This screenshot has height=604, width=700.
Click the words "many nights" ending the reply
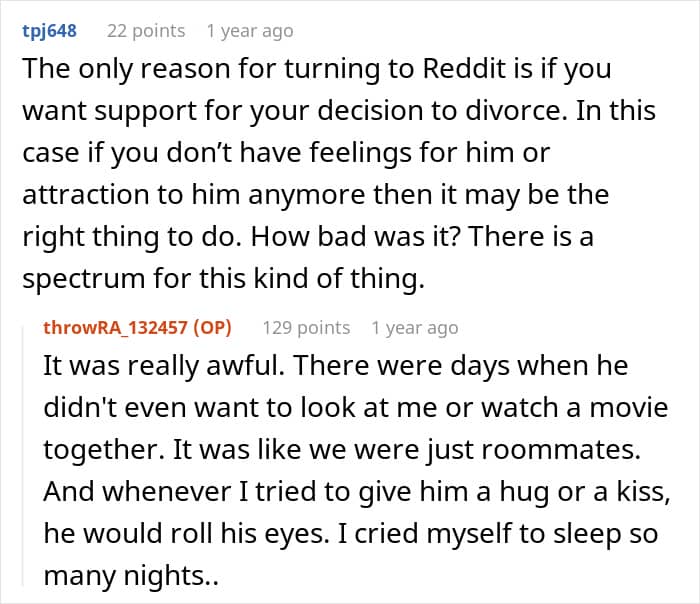[124, 576]
